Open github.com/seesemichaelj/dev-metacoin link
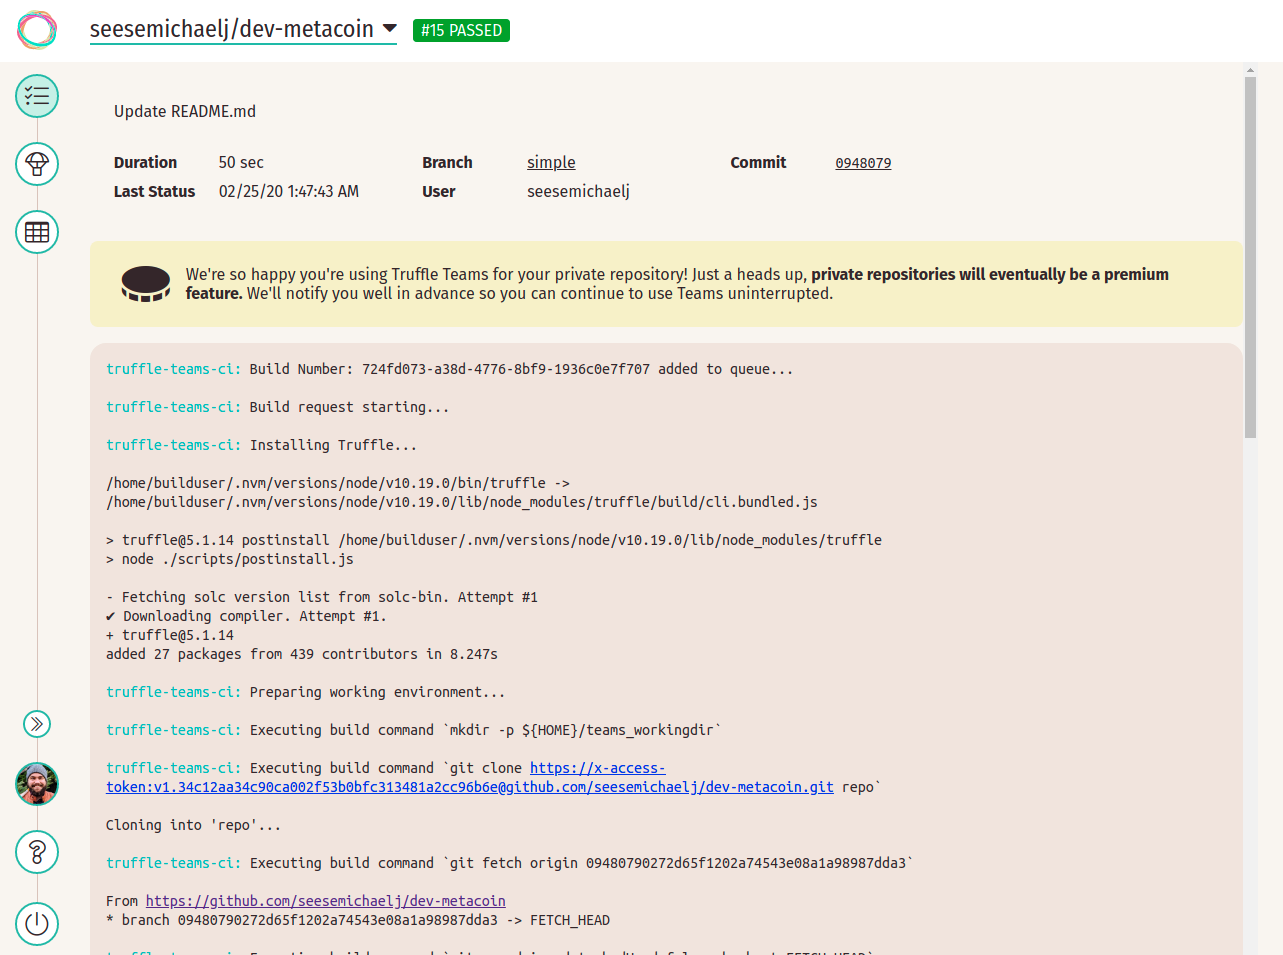The width and height of the screenshot is (1283, 955). pos(326,901)
